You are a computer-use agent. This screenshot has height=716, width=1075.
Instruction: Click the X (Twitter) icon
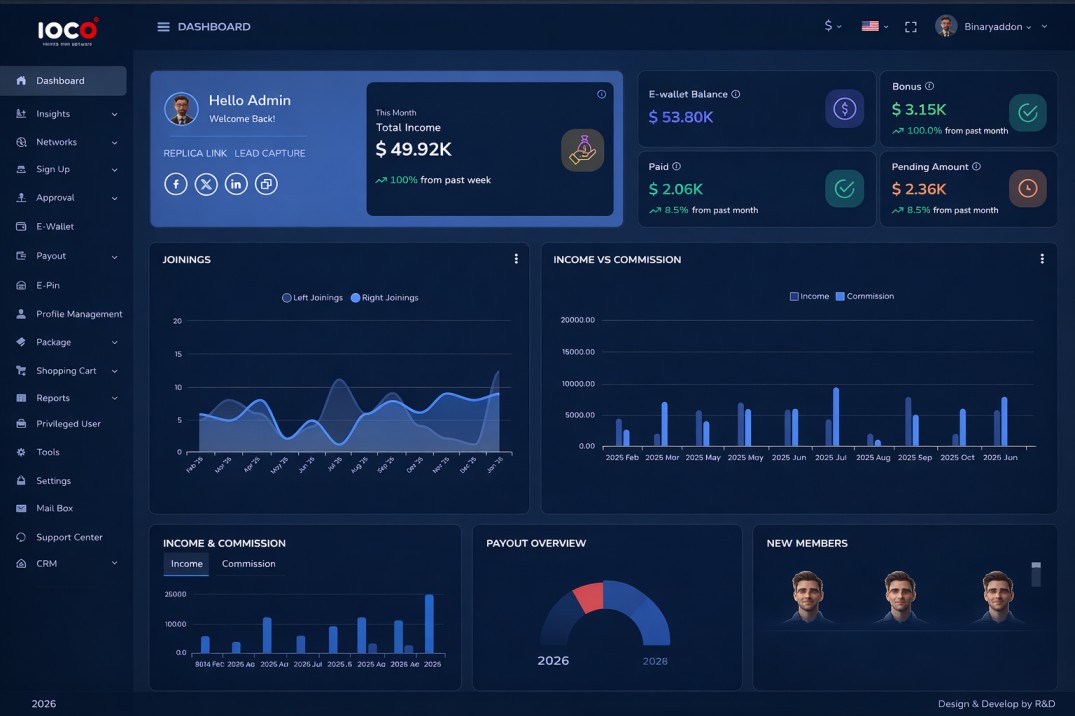tap(206, 183)
